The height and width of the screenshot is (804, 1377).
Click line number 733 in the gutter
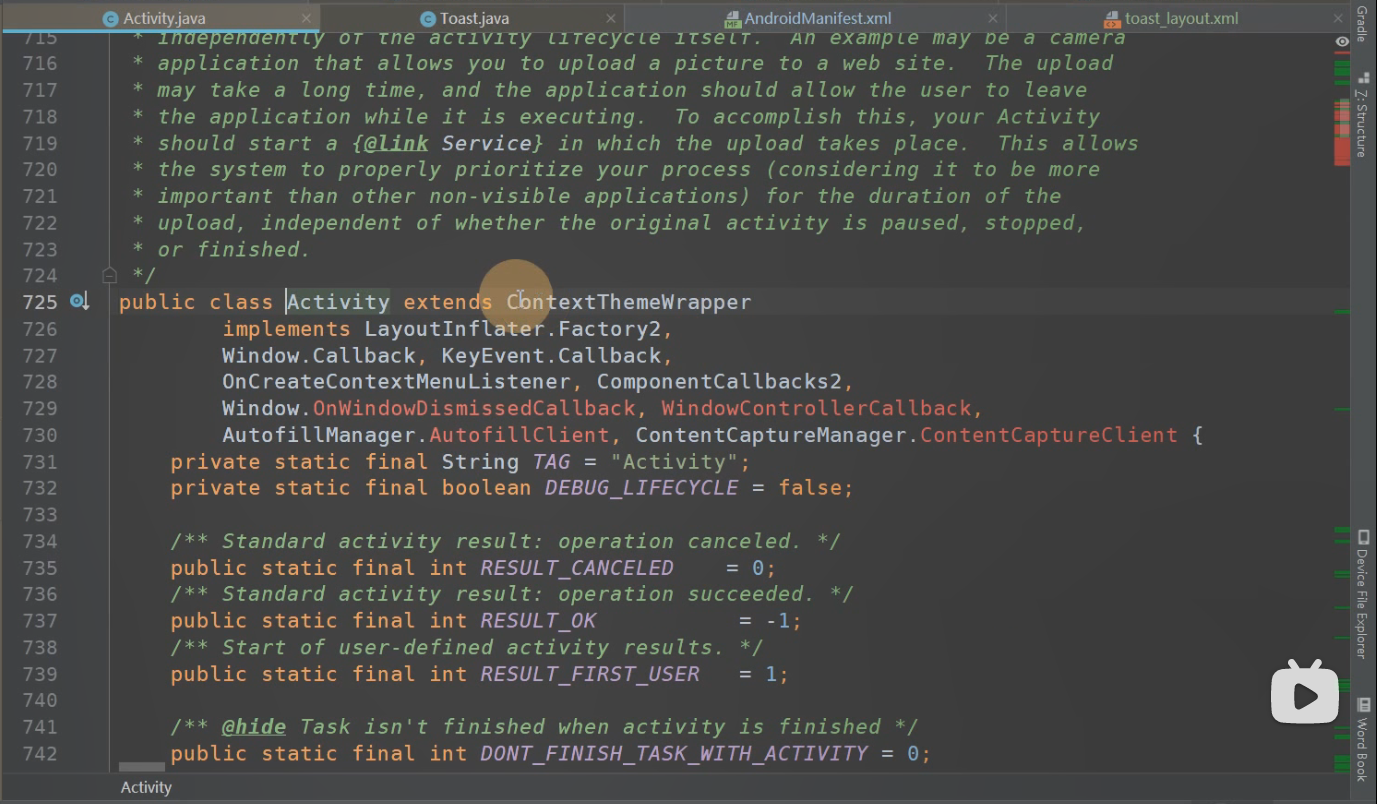coord(39,514)
